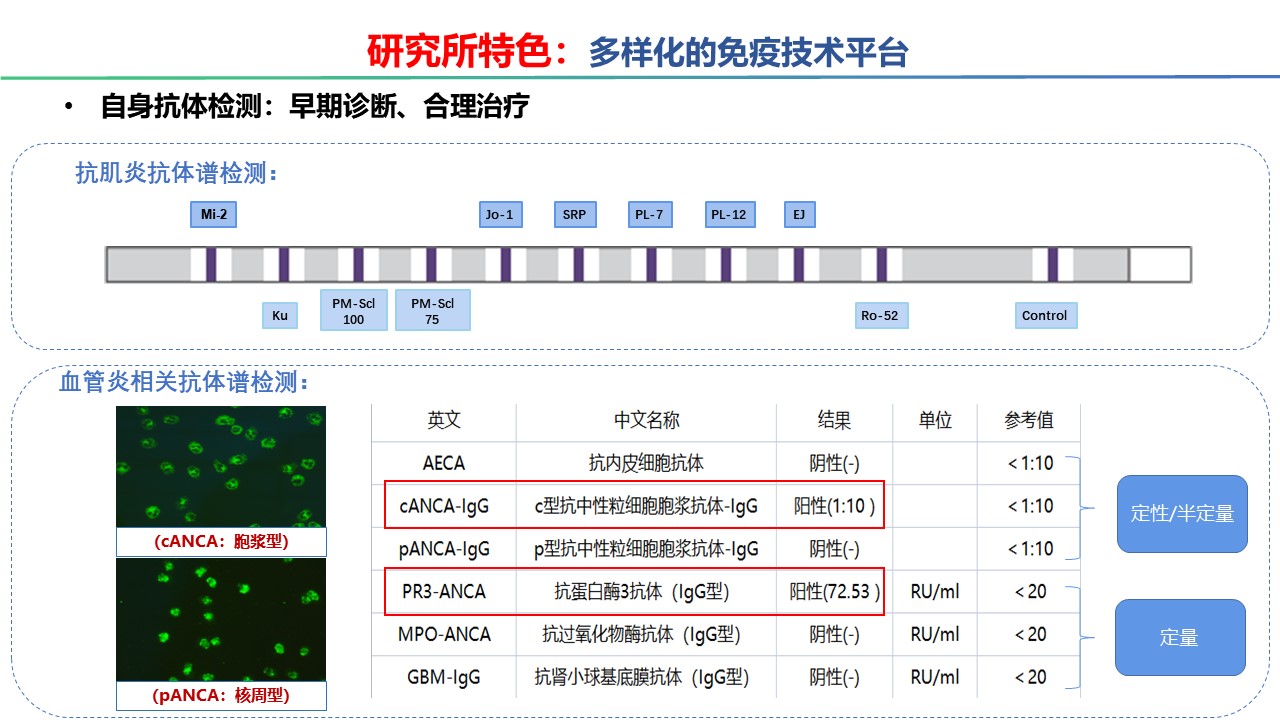Click the Ro-52 marker box
Image resolution: width=1280 pixels, height=720 pixels.
point(878,315)
